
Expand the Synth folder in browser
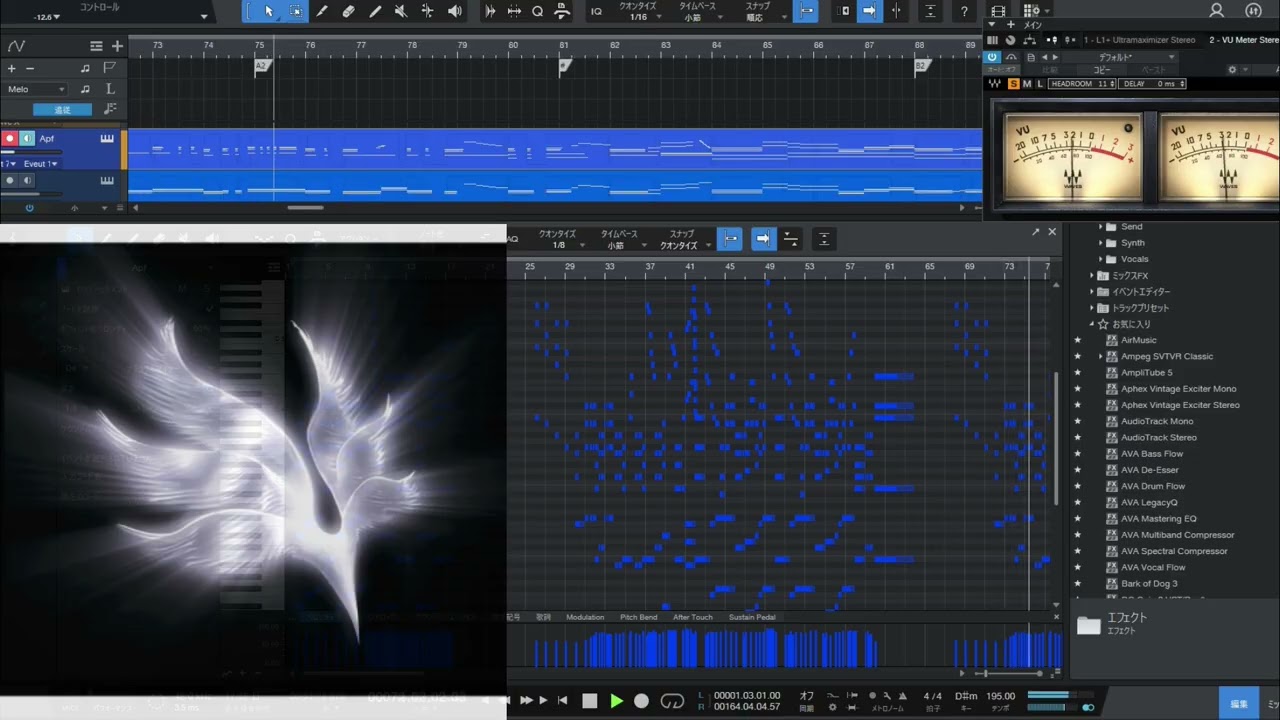1101,243
